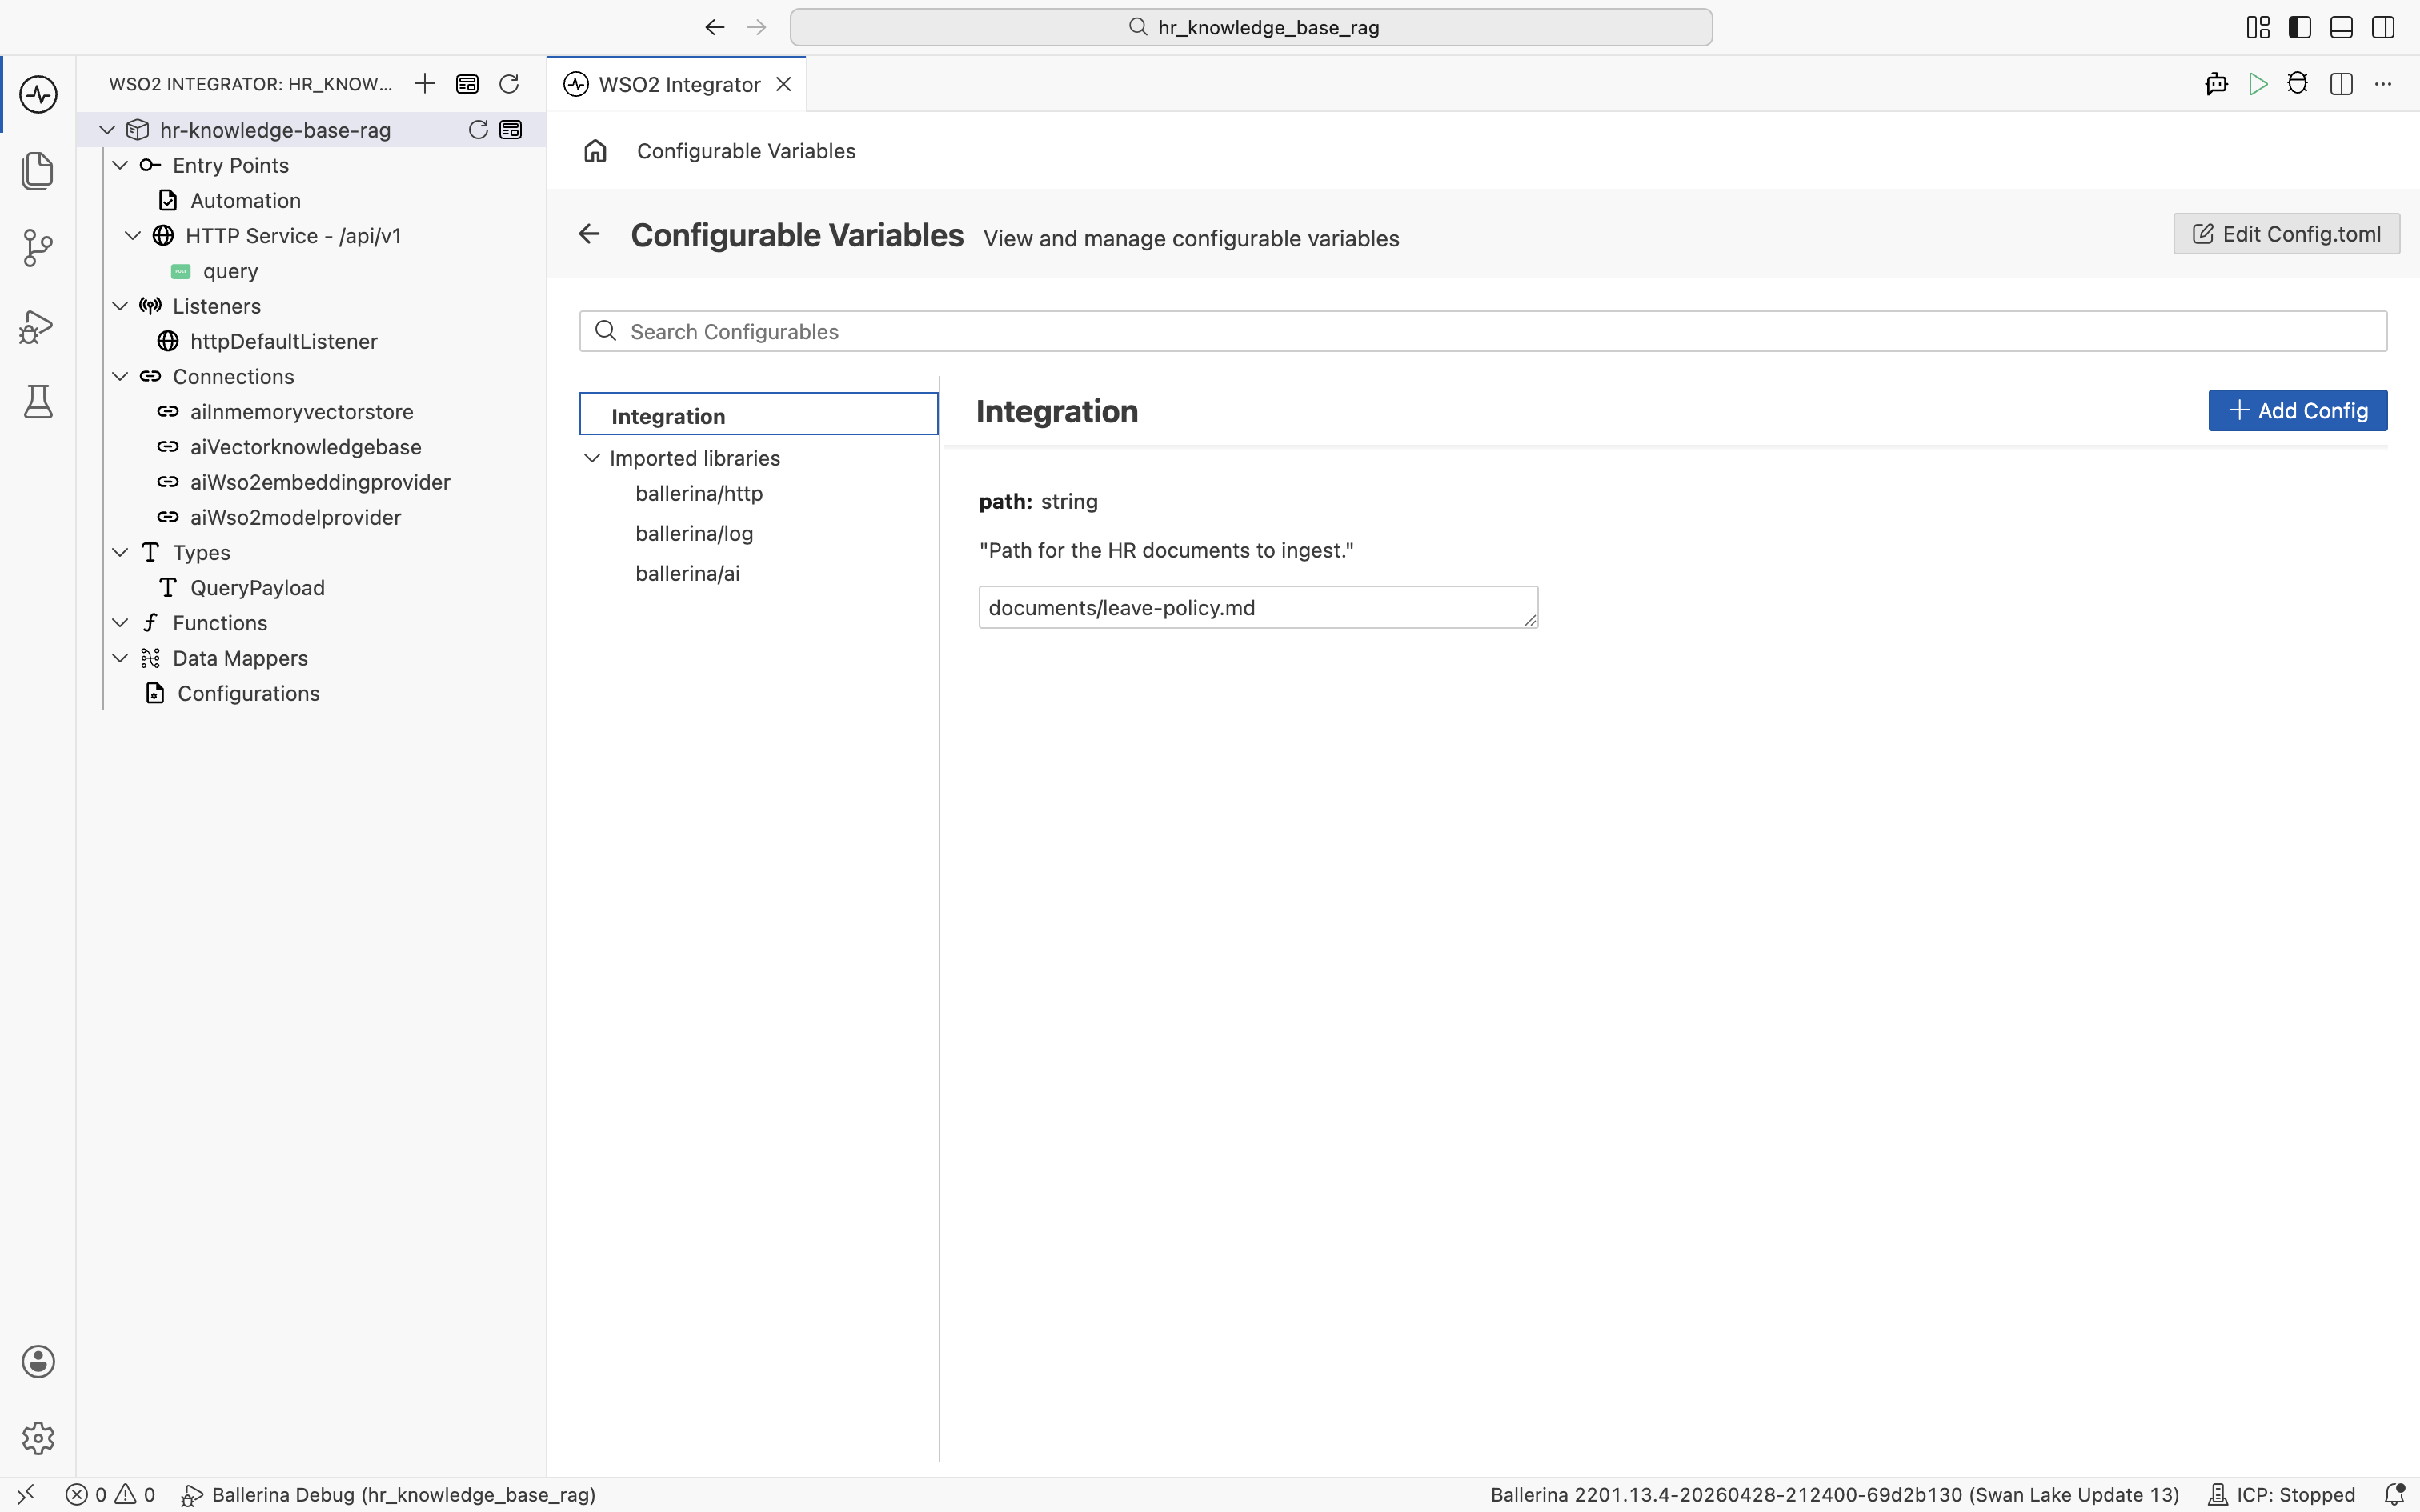The height and width of the screenshot is (1512, 2420).
Task: Toggle the Secondary Side Bar
Action: click(x=2383, y=27)
